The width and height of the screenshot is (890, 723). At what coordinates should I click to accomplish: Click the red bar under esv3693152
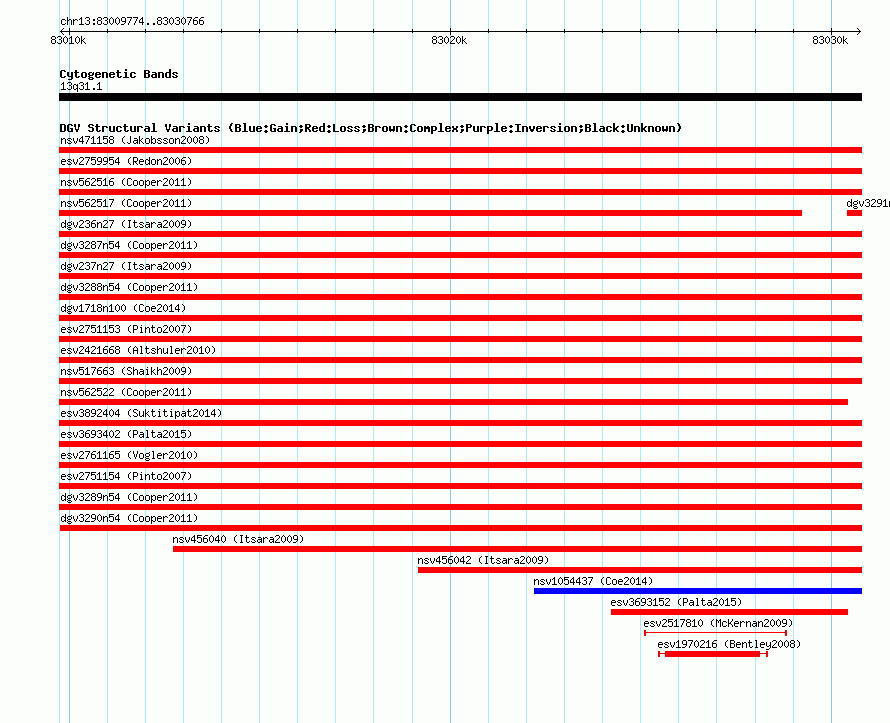click(729, 612)
